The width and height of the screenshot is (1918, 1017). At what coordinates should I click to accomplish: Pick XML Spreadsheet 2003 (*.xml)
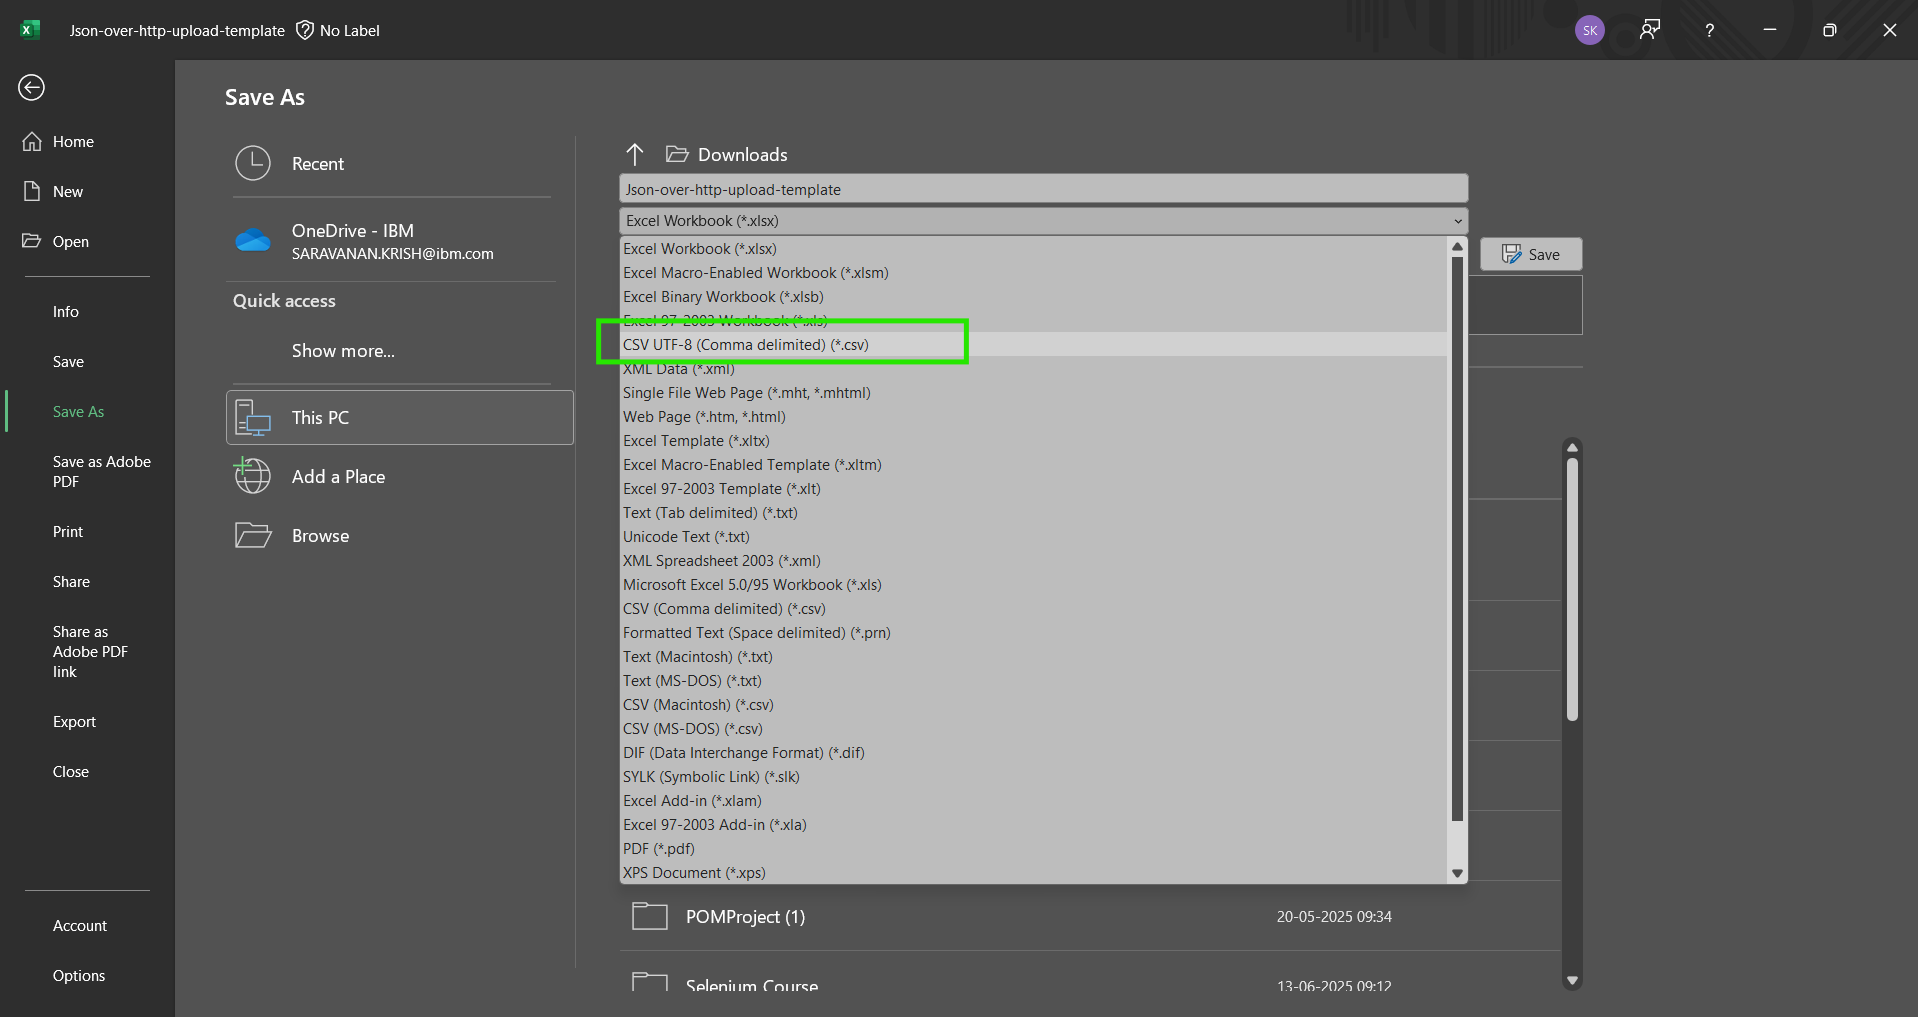pyautogui.click(x=1033, y=560)
